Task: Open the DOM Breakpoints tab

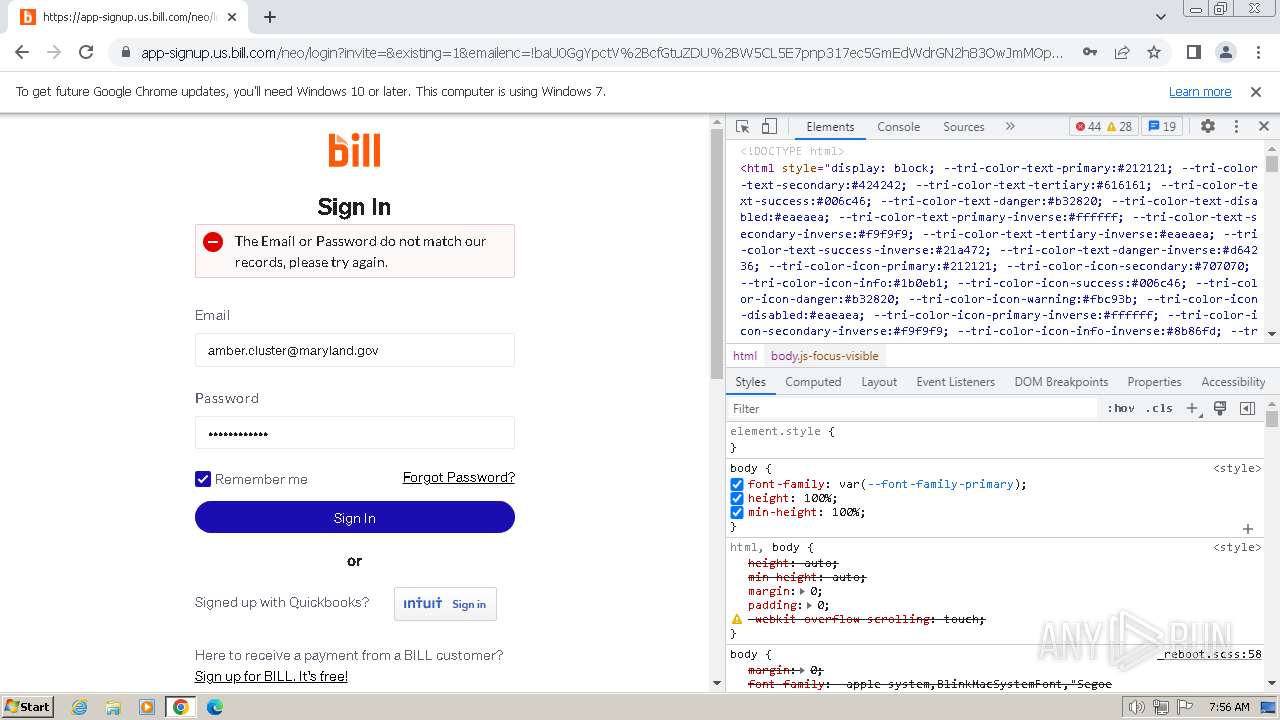Action: (x=1061, y=382)
